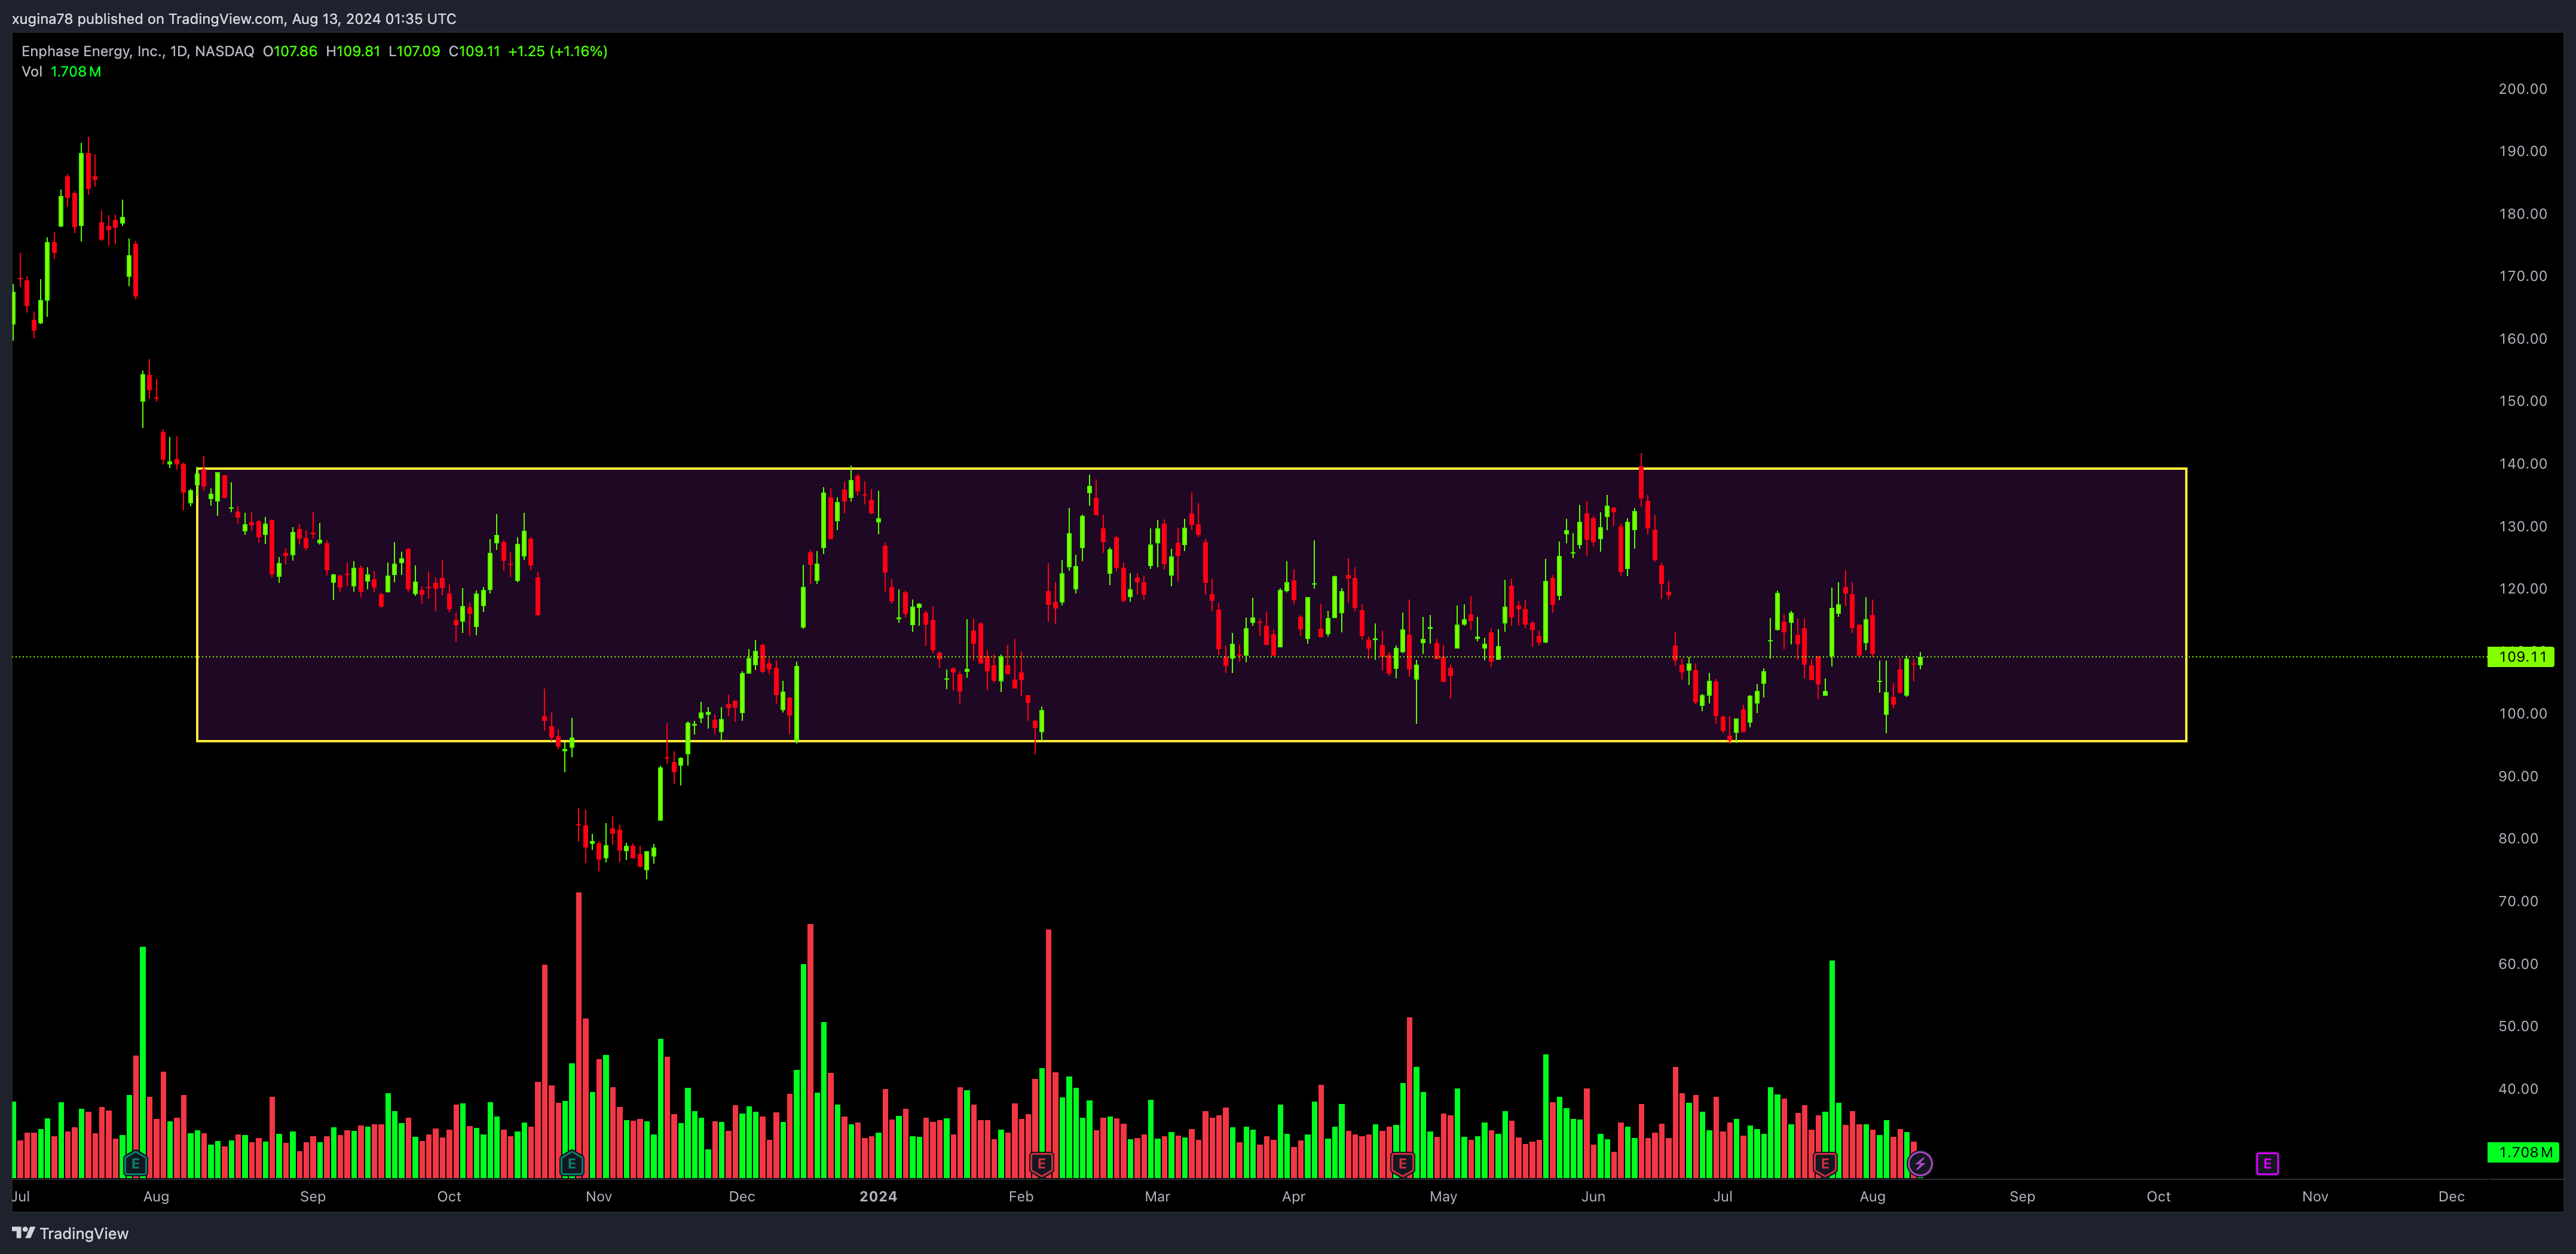Click the July 2024 earnings E marker
This screenshot has height=1254, width=2576.
[1825, 1163]
